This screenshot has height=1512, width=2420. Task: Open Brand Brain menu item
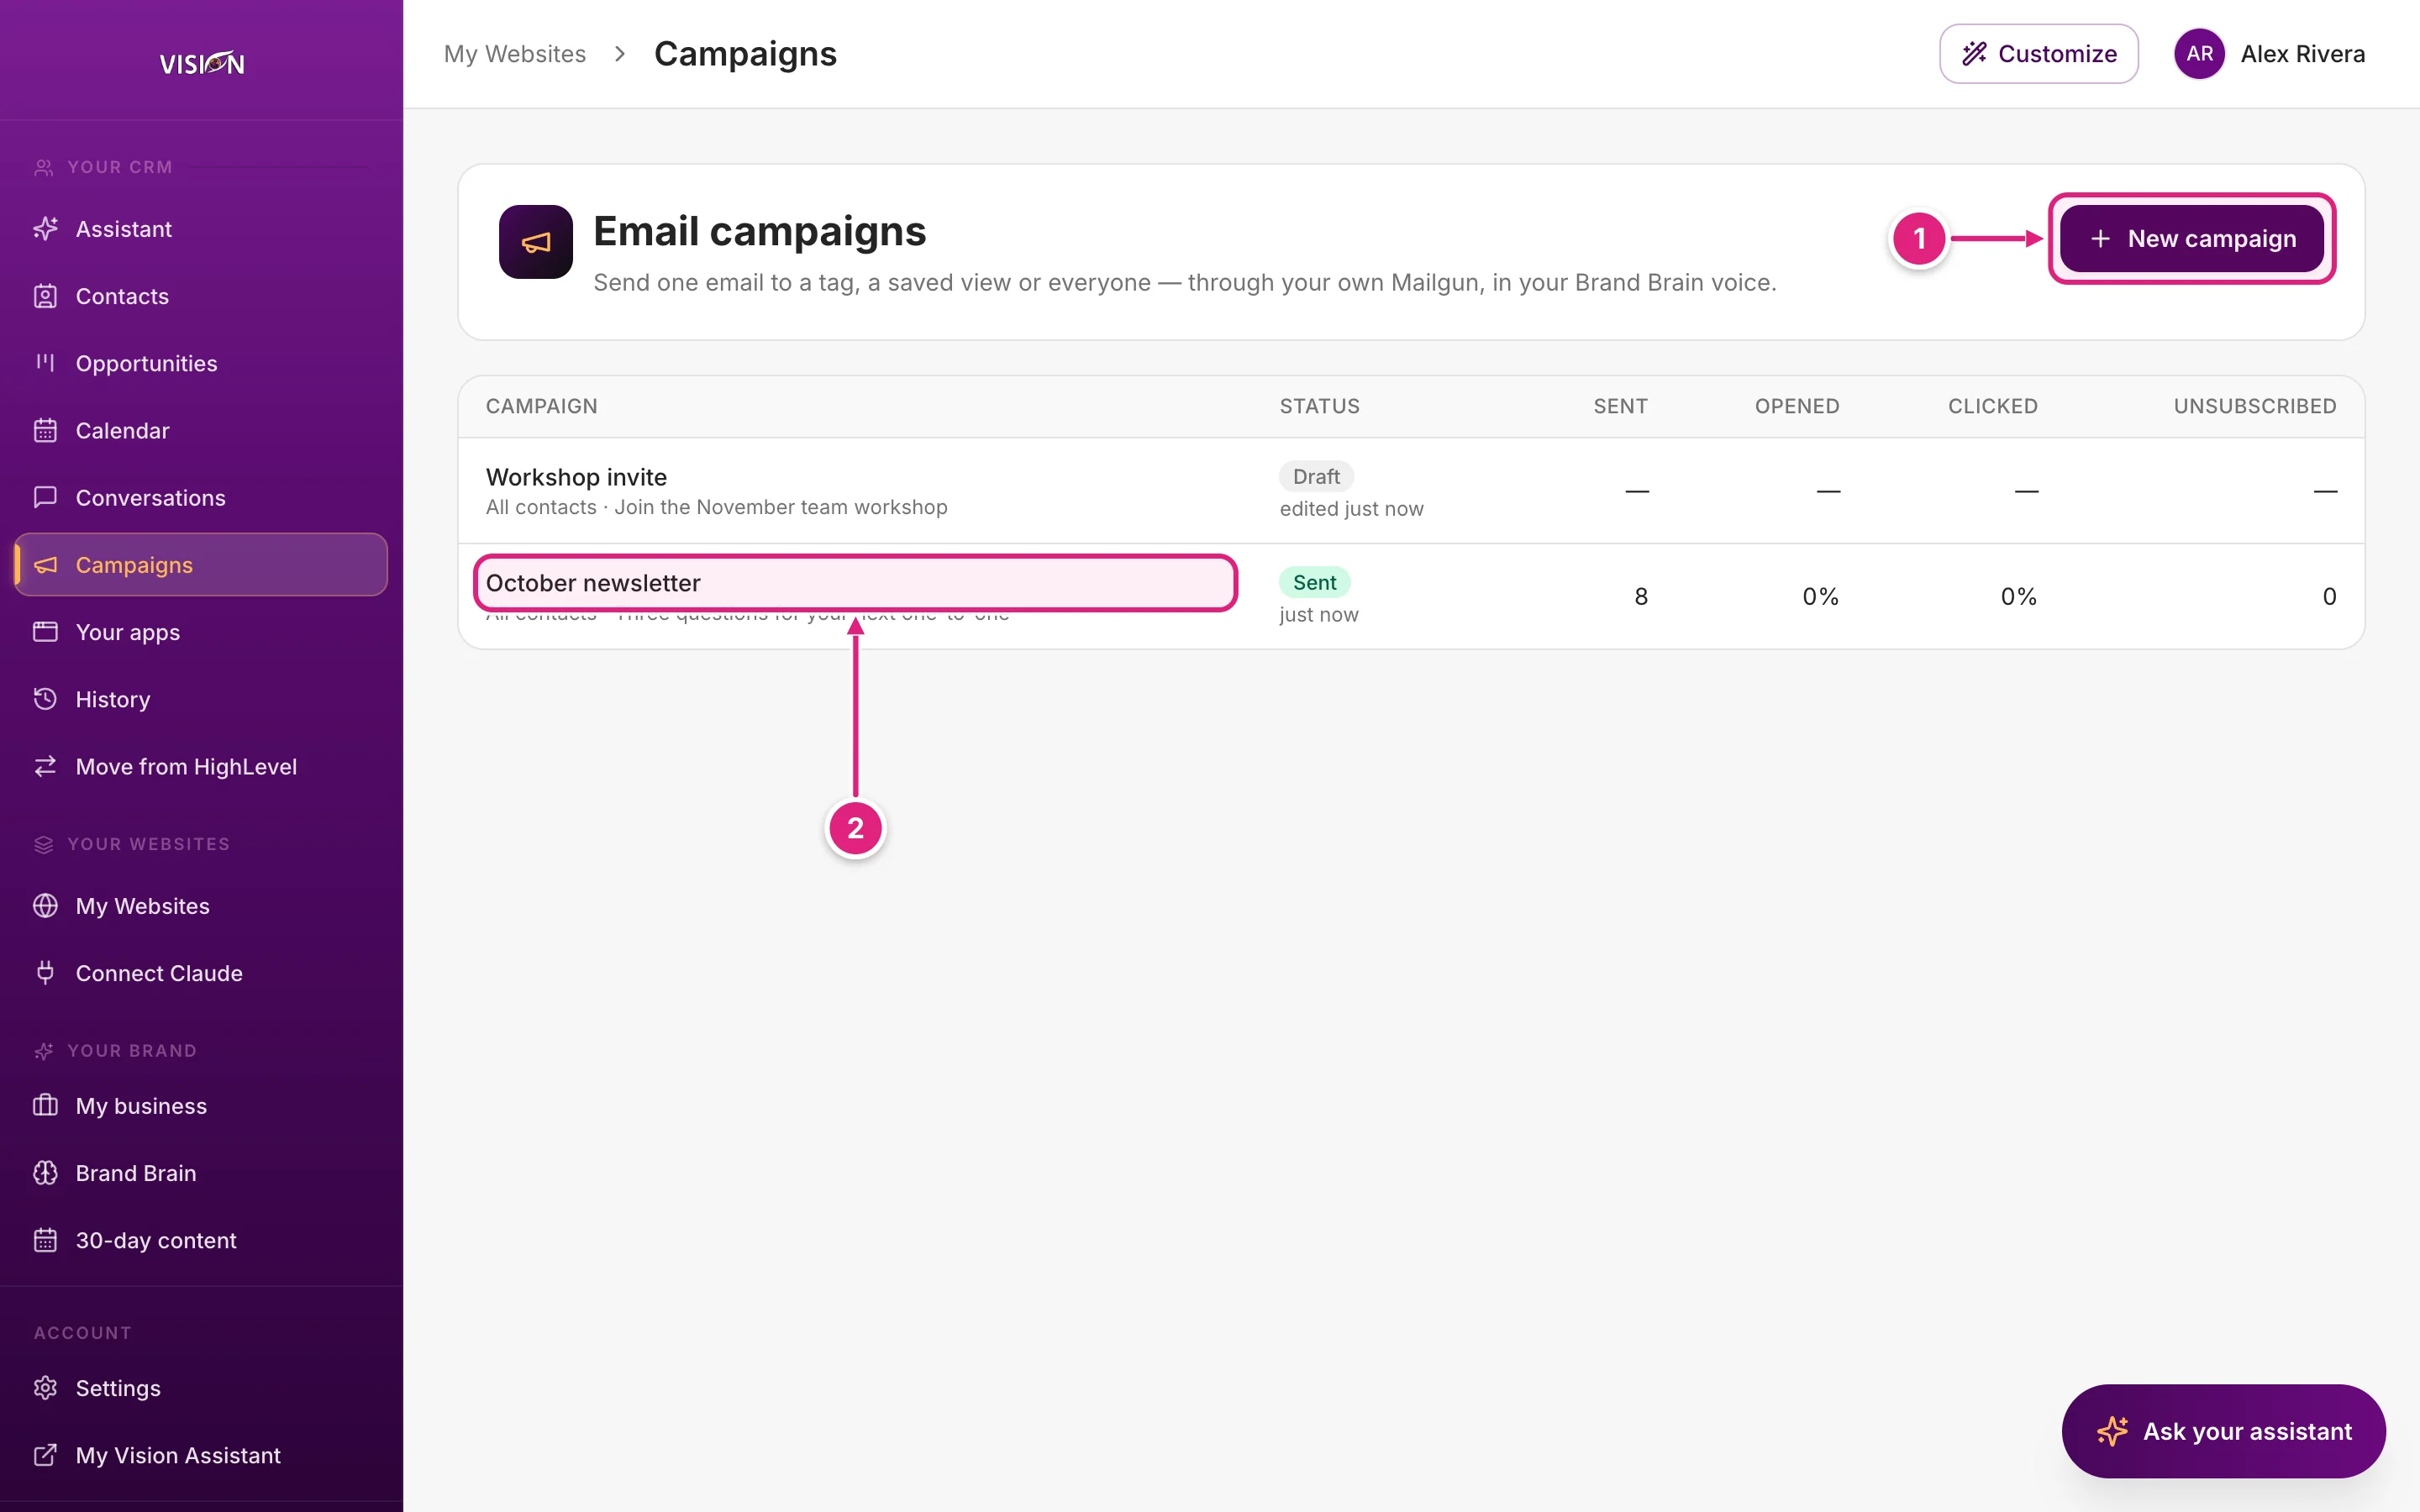pos(201,1173)
